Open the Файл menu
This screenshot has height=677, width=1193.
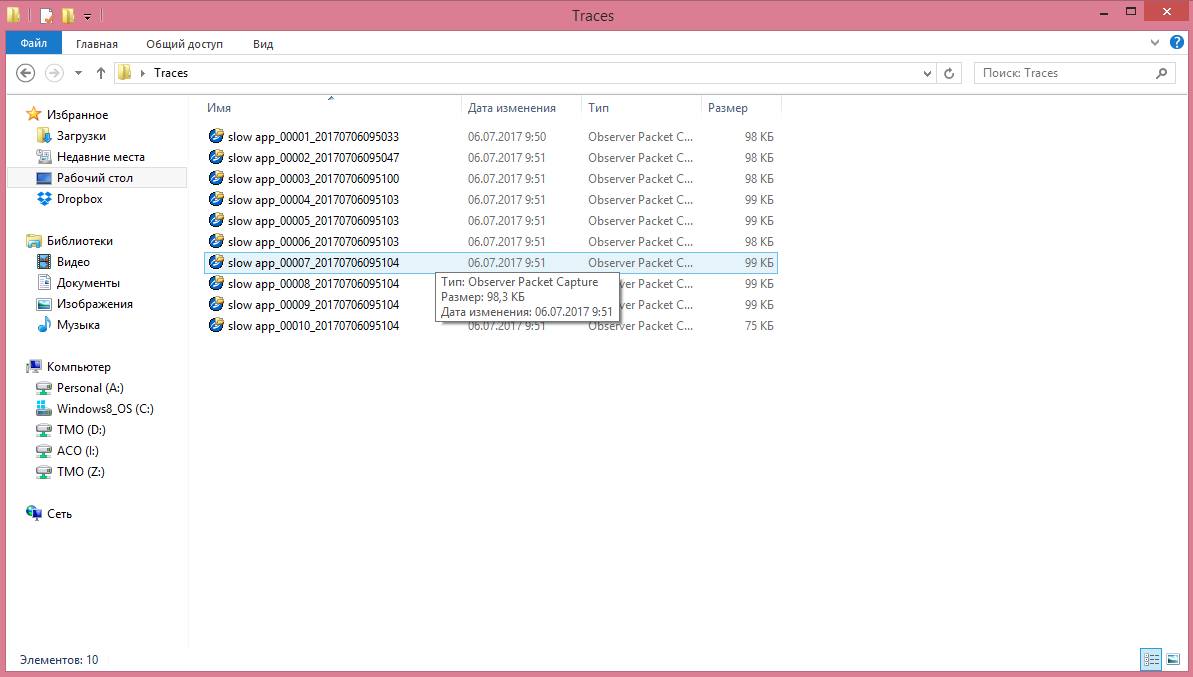coord(34,44)
